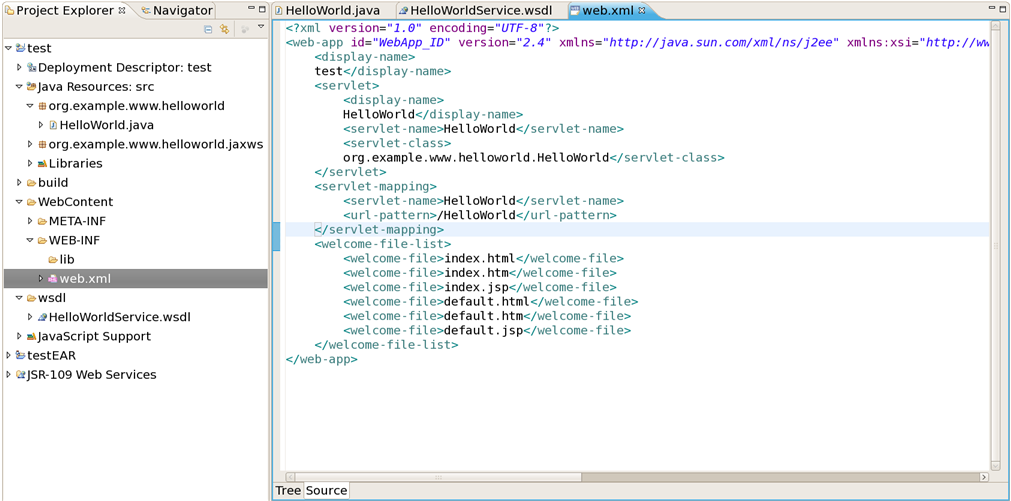This screenshot has height=501, width=1011.
Task: Collapse org.example.www.helloworld package
Action: [30, 106]
